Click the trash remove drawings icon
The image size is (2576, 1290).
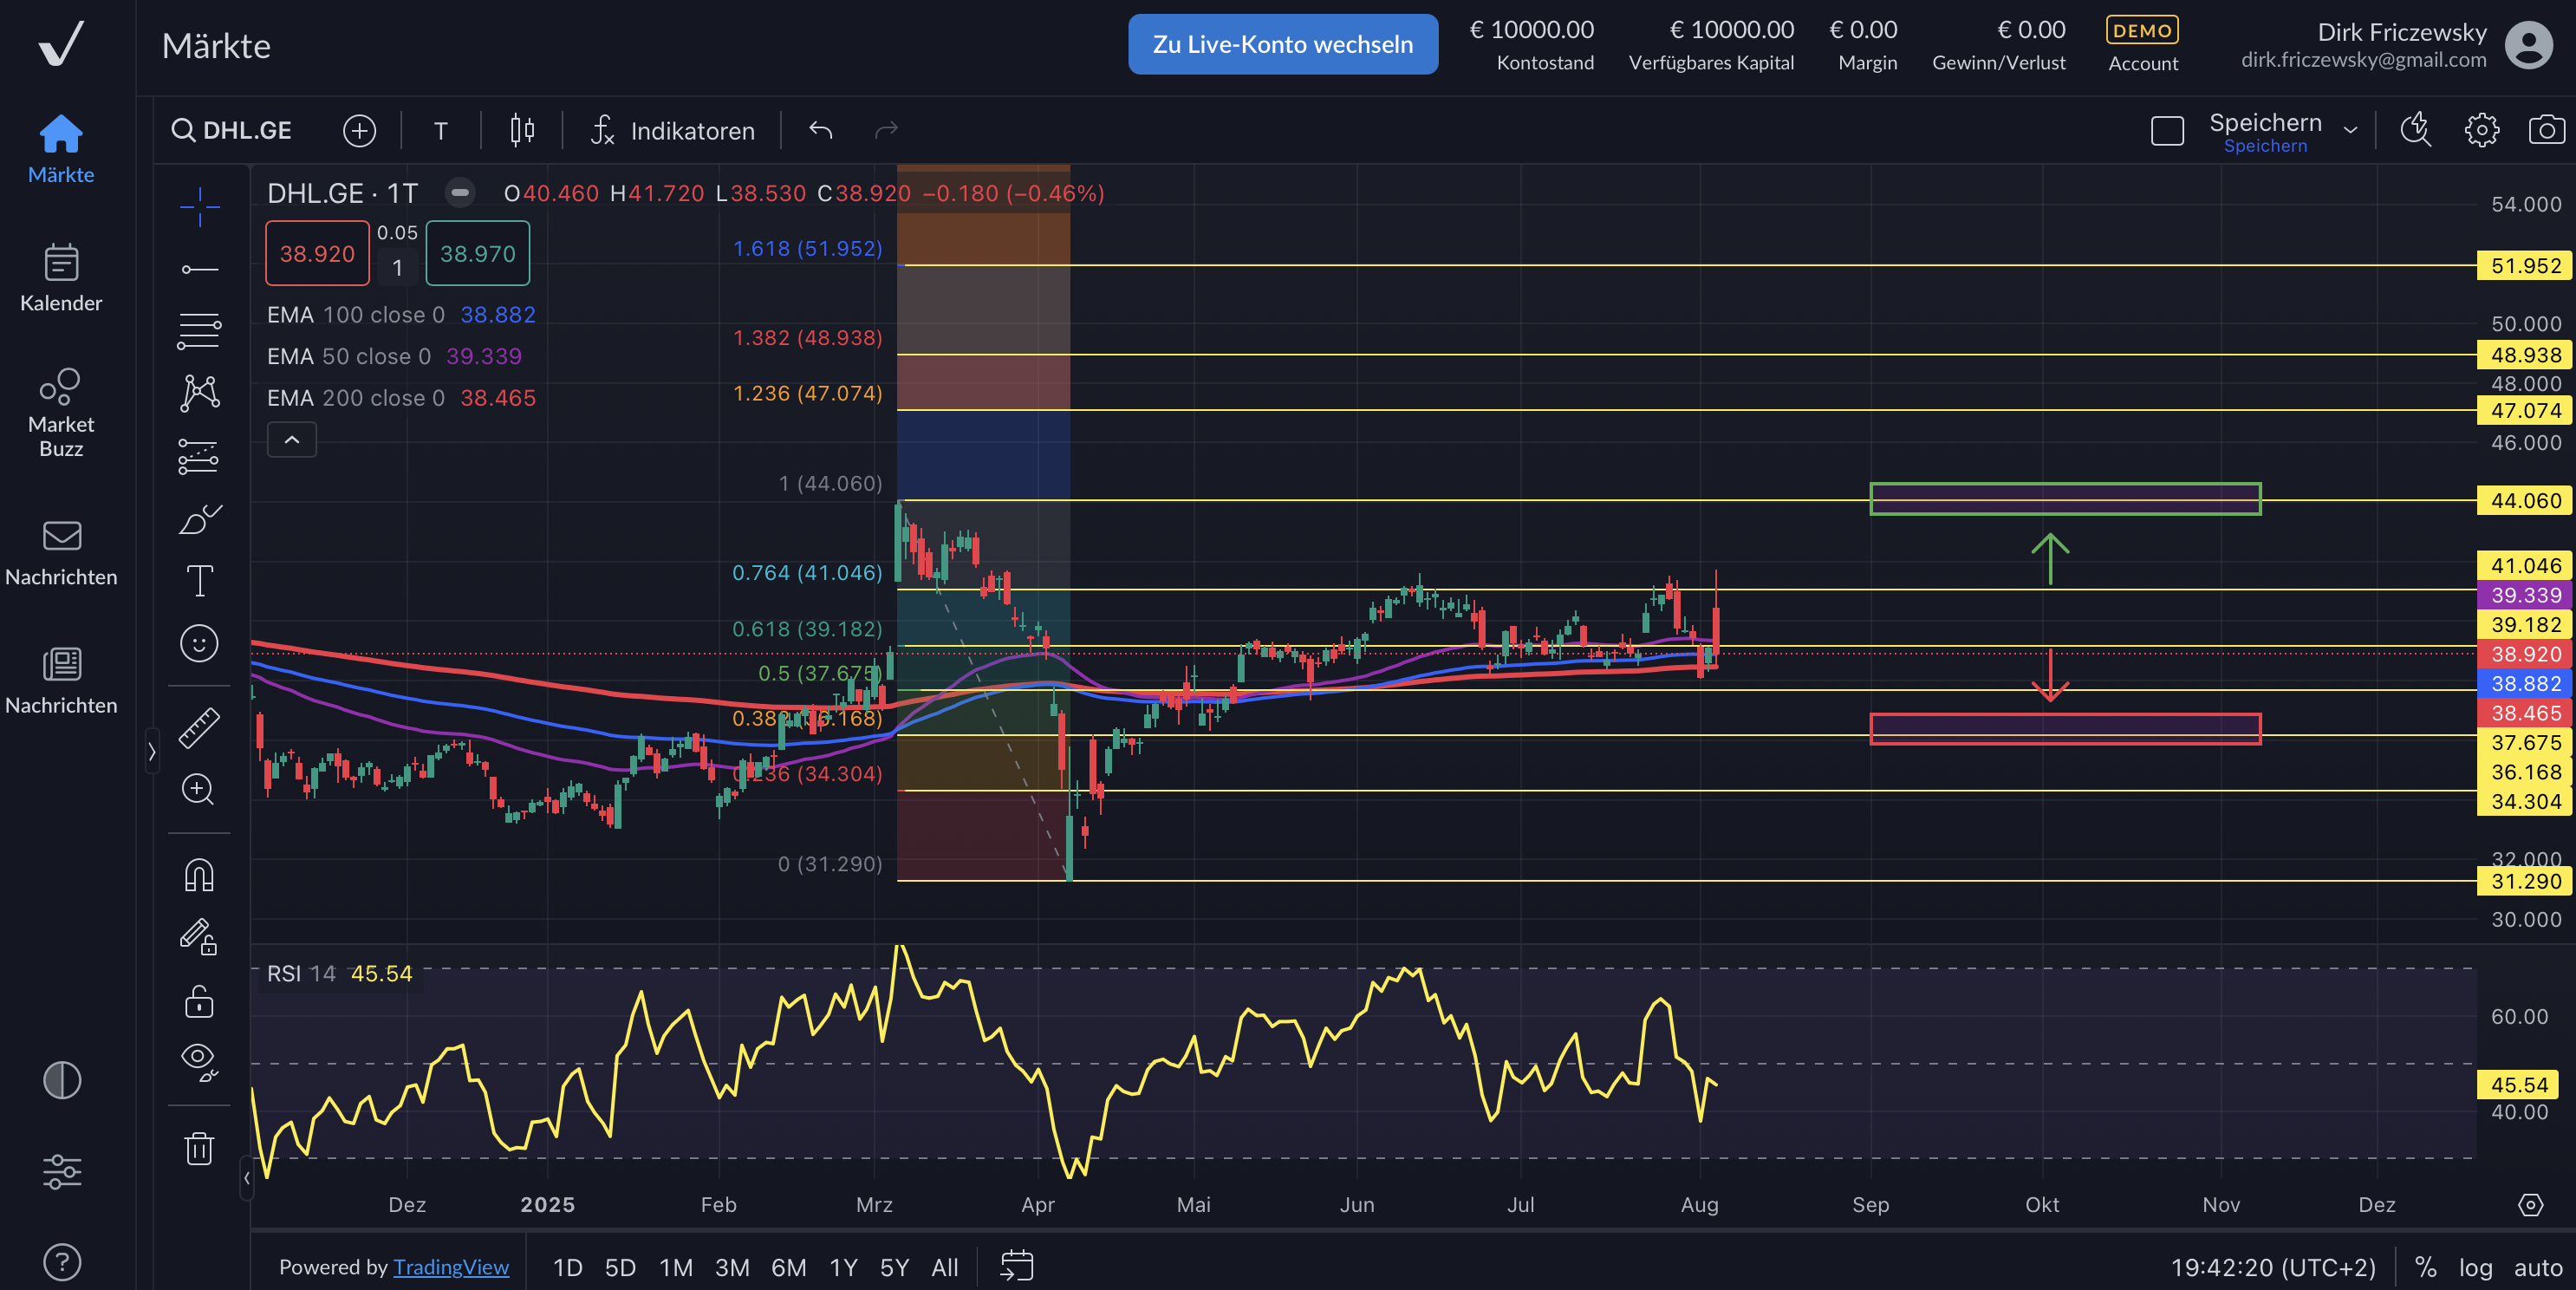coord(199,1147)
